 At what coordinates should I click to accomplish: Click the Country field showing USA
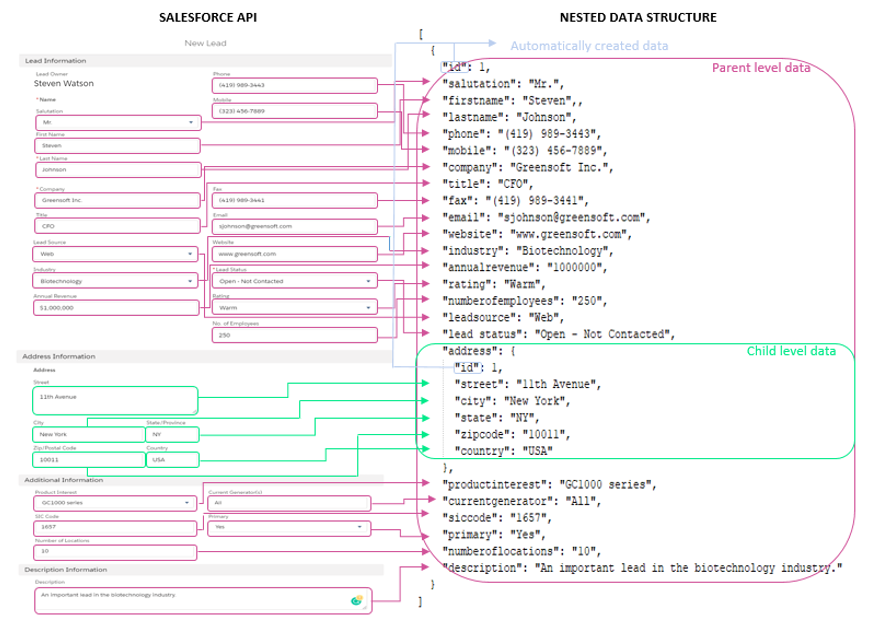tap(173, 460)
